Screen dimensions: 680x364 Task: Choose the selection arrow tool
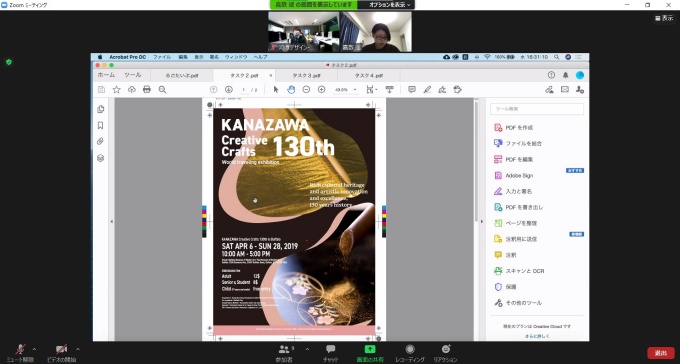coord(276,89)
